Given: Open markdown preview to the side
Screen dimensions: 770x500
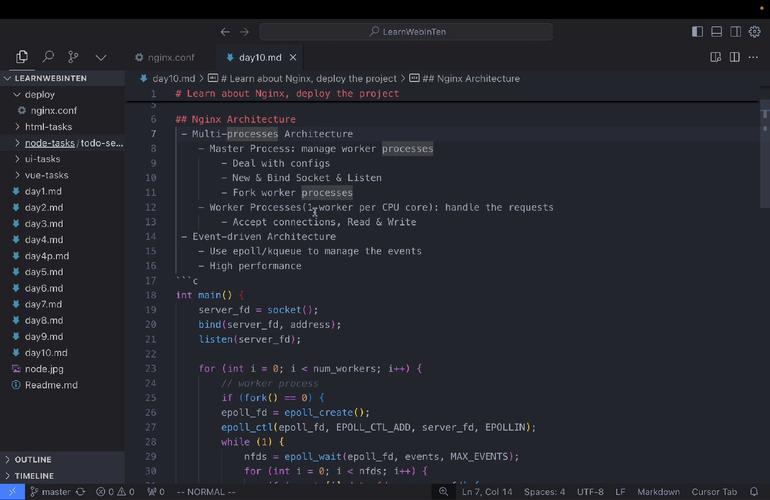Looking at the screenshot, I should [x=715, y=57].
